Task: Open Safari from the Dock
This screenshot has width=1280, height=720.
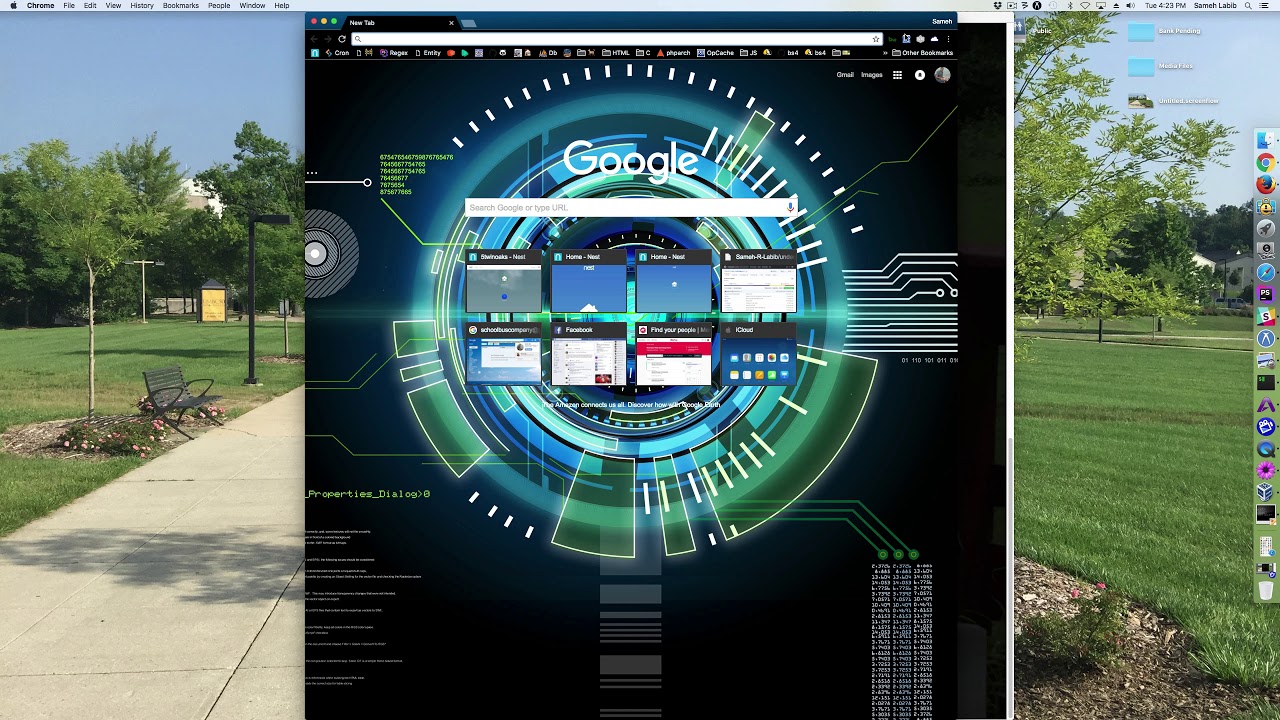Action: pos(1266,272)
